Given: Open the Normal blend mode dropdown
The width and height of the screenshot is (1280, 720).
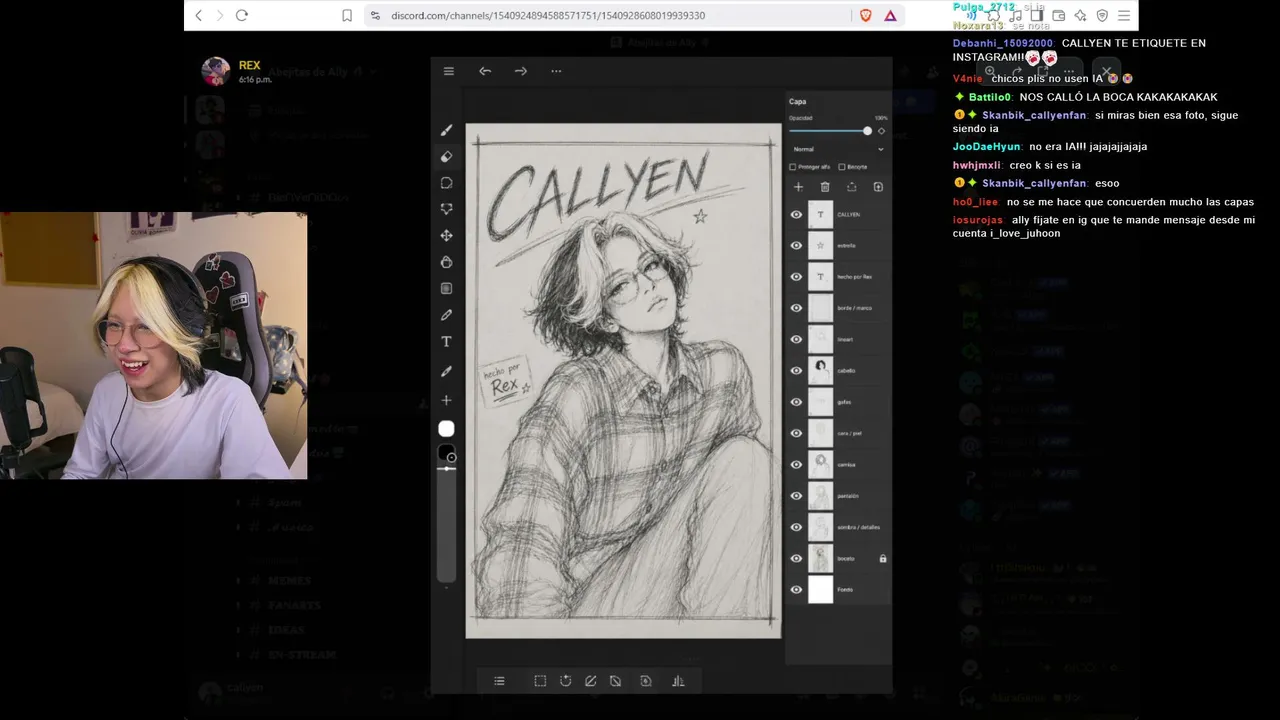Looking at the screenshot, I should tap(837, 149).
